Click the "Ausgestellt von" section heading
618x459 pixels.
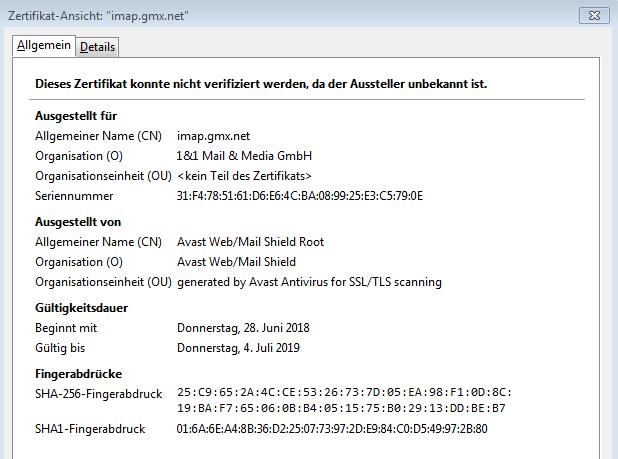[x=78, y=222]
